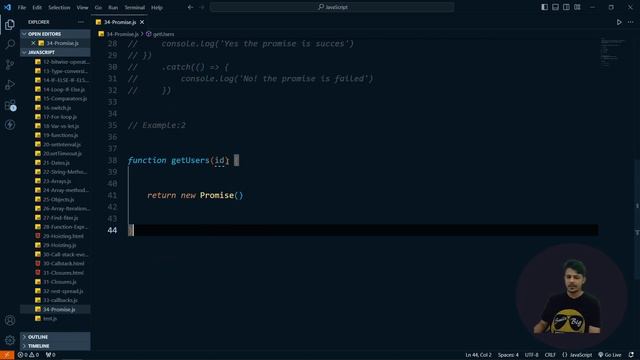This screenshot has height=360, width=640.
Task: Open the Manage gear icon
Action: [10, 340]
